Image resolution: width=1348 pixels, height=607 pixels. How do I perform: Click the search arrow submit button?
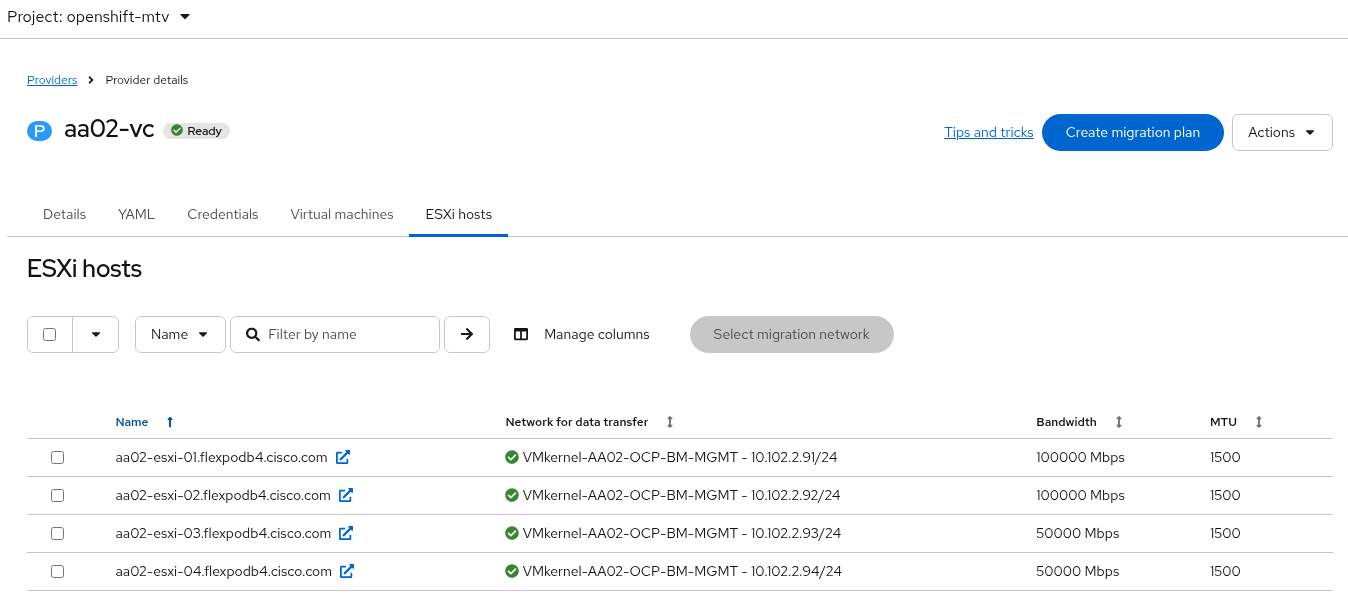[x=467, y=334]
